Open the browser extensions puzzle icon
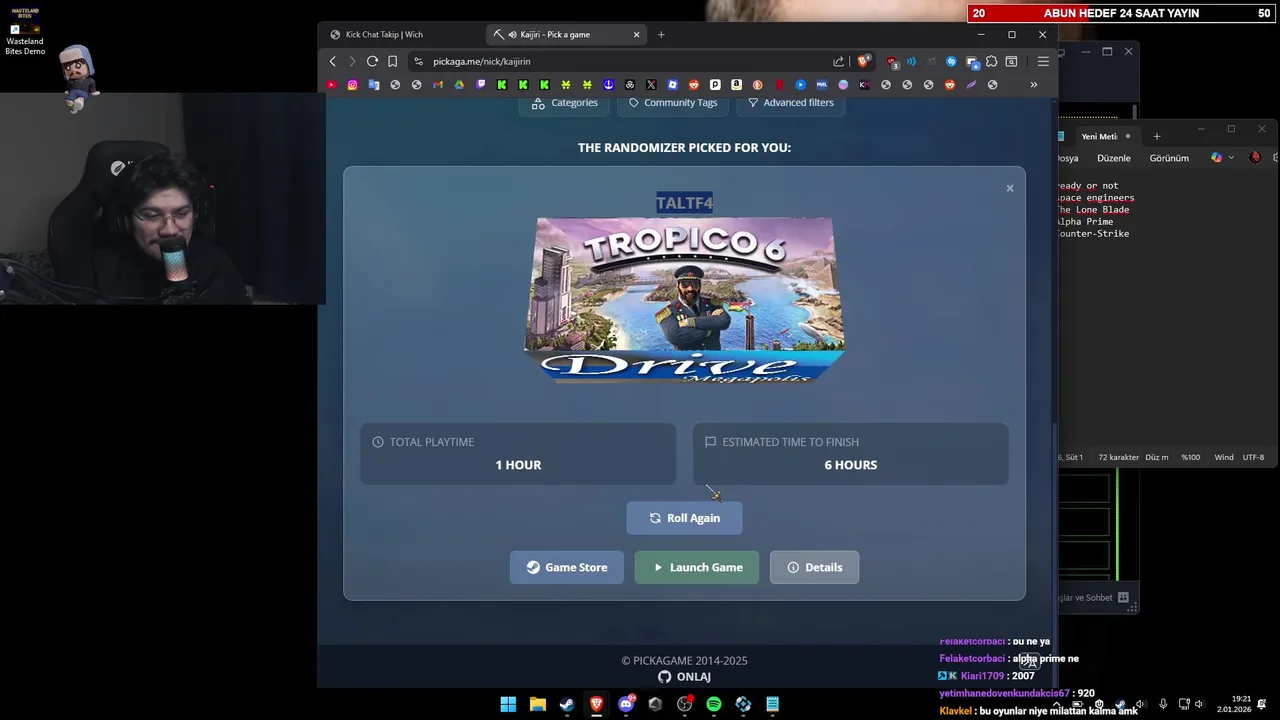This screenshot has width=1280, height=720. point(992,61)
